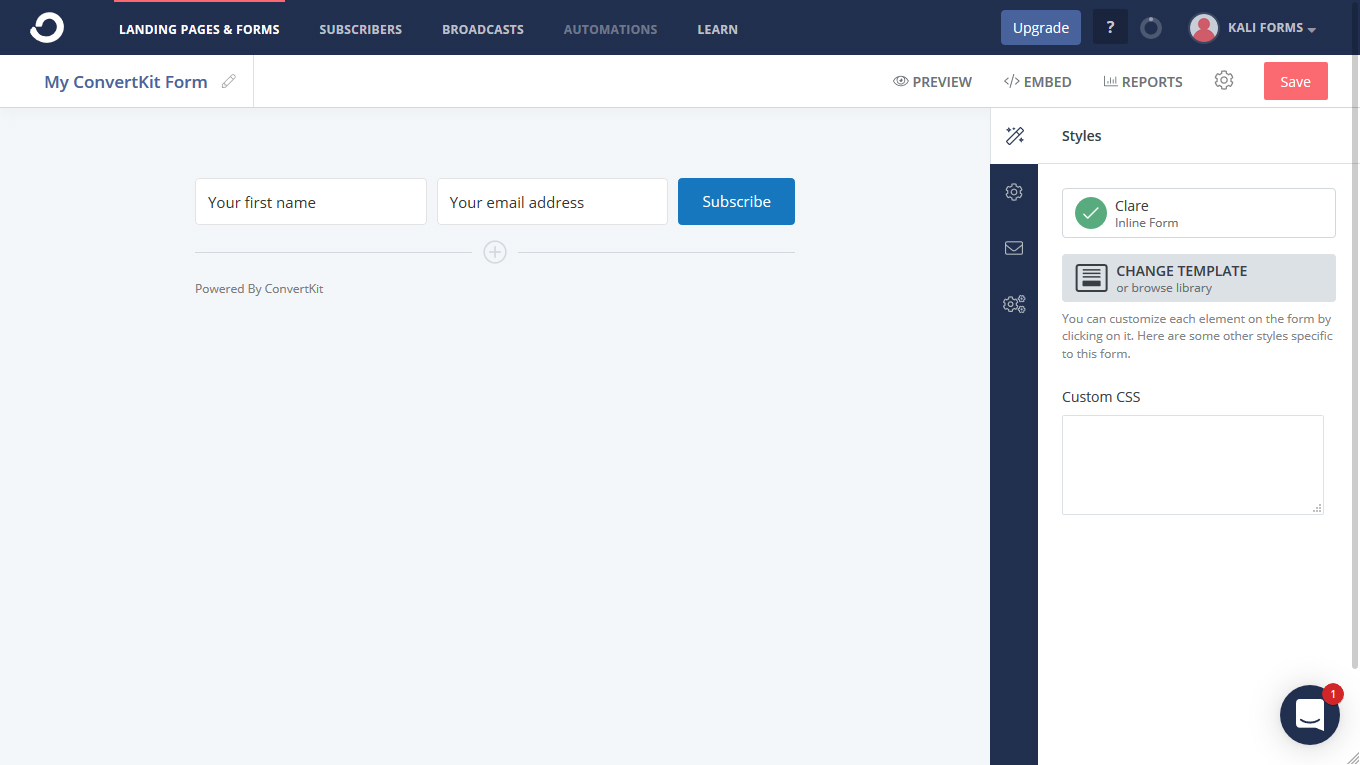Open advanced settings double-gear icon
This screenshot has width=1360, height=765.
(1014, 304)
